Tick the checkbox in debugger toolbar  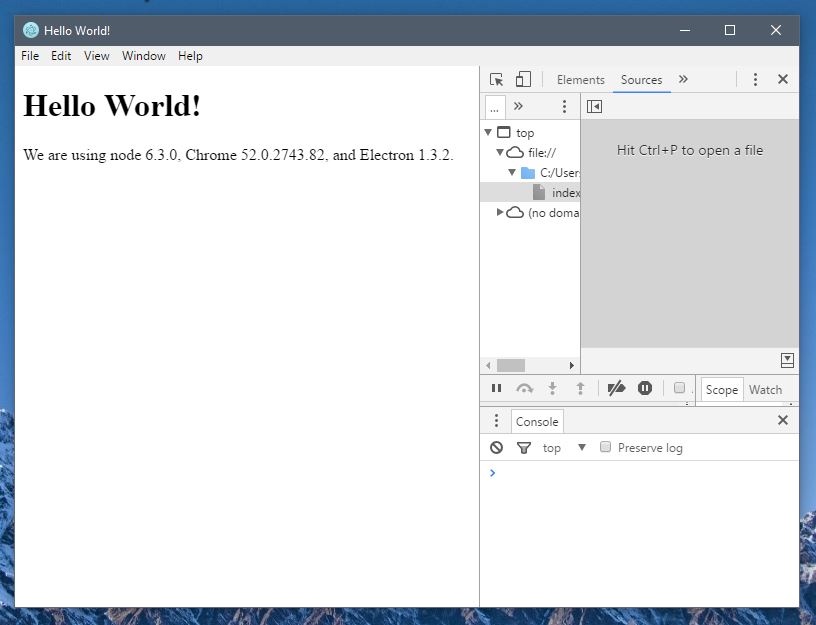pos(679,388)
